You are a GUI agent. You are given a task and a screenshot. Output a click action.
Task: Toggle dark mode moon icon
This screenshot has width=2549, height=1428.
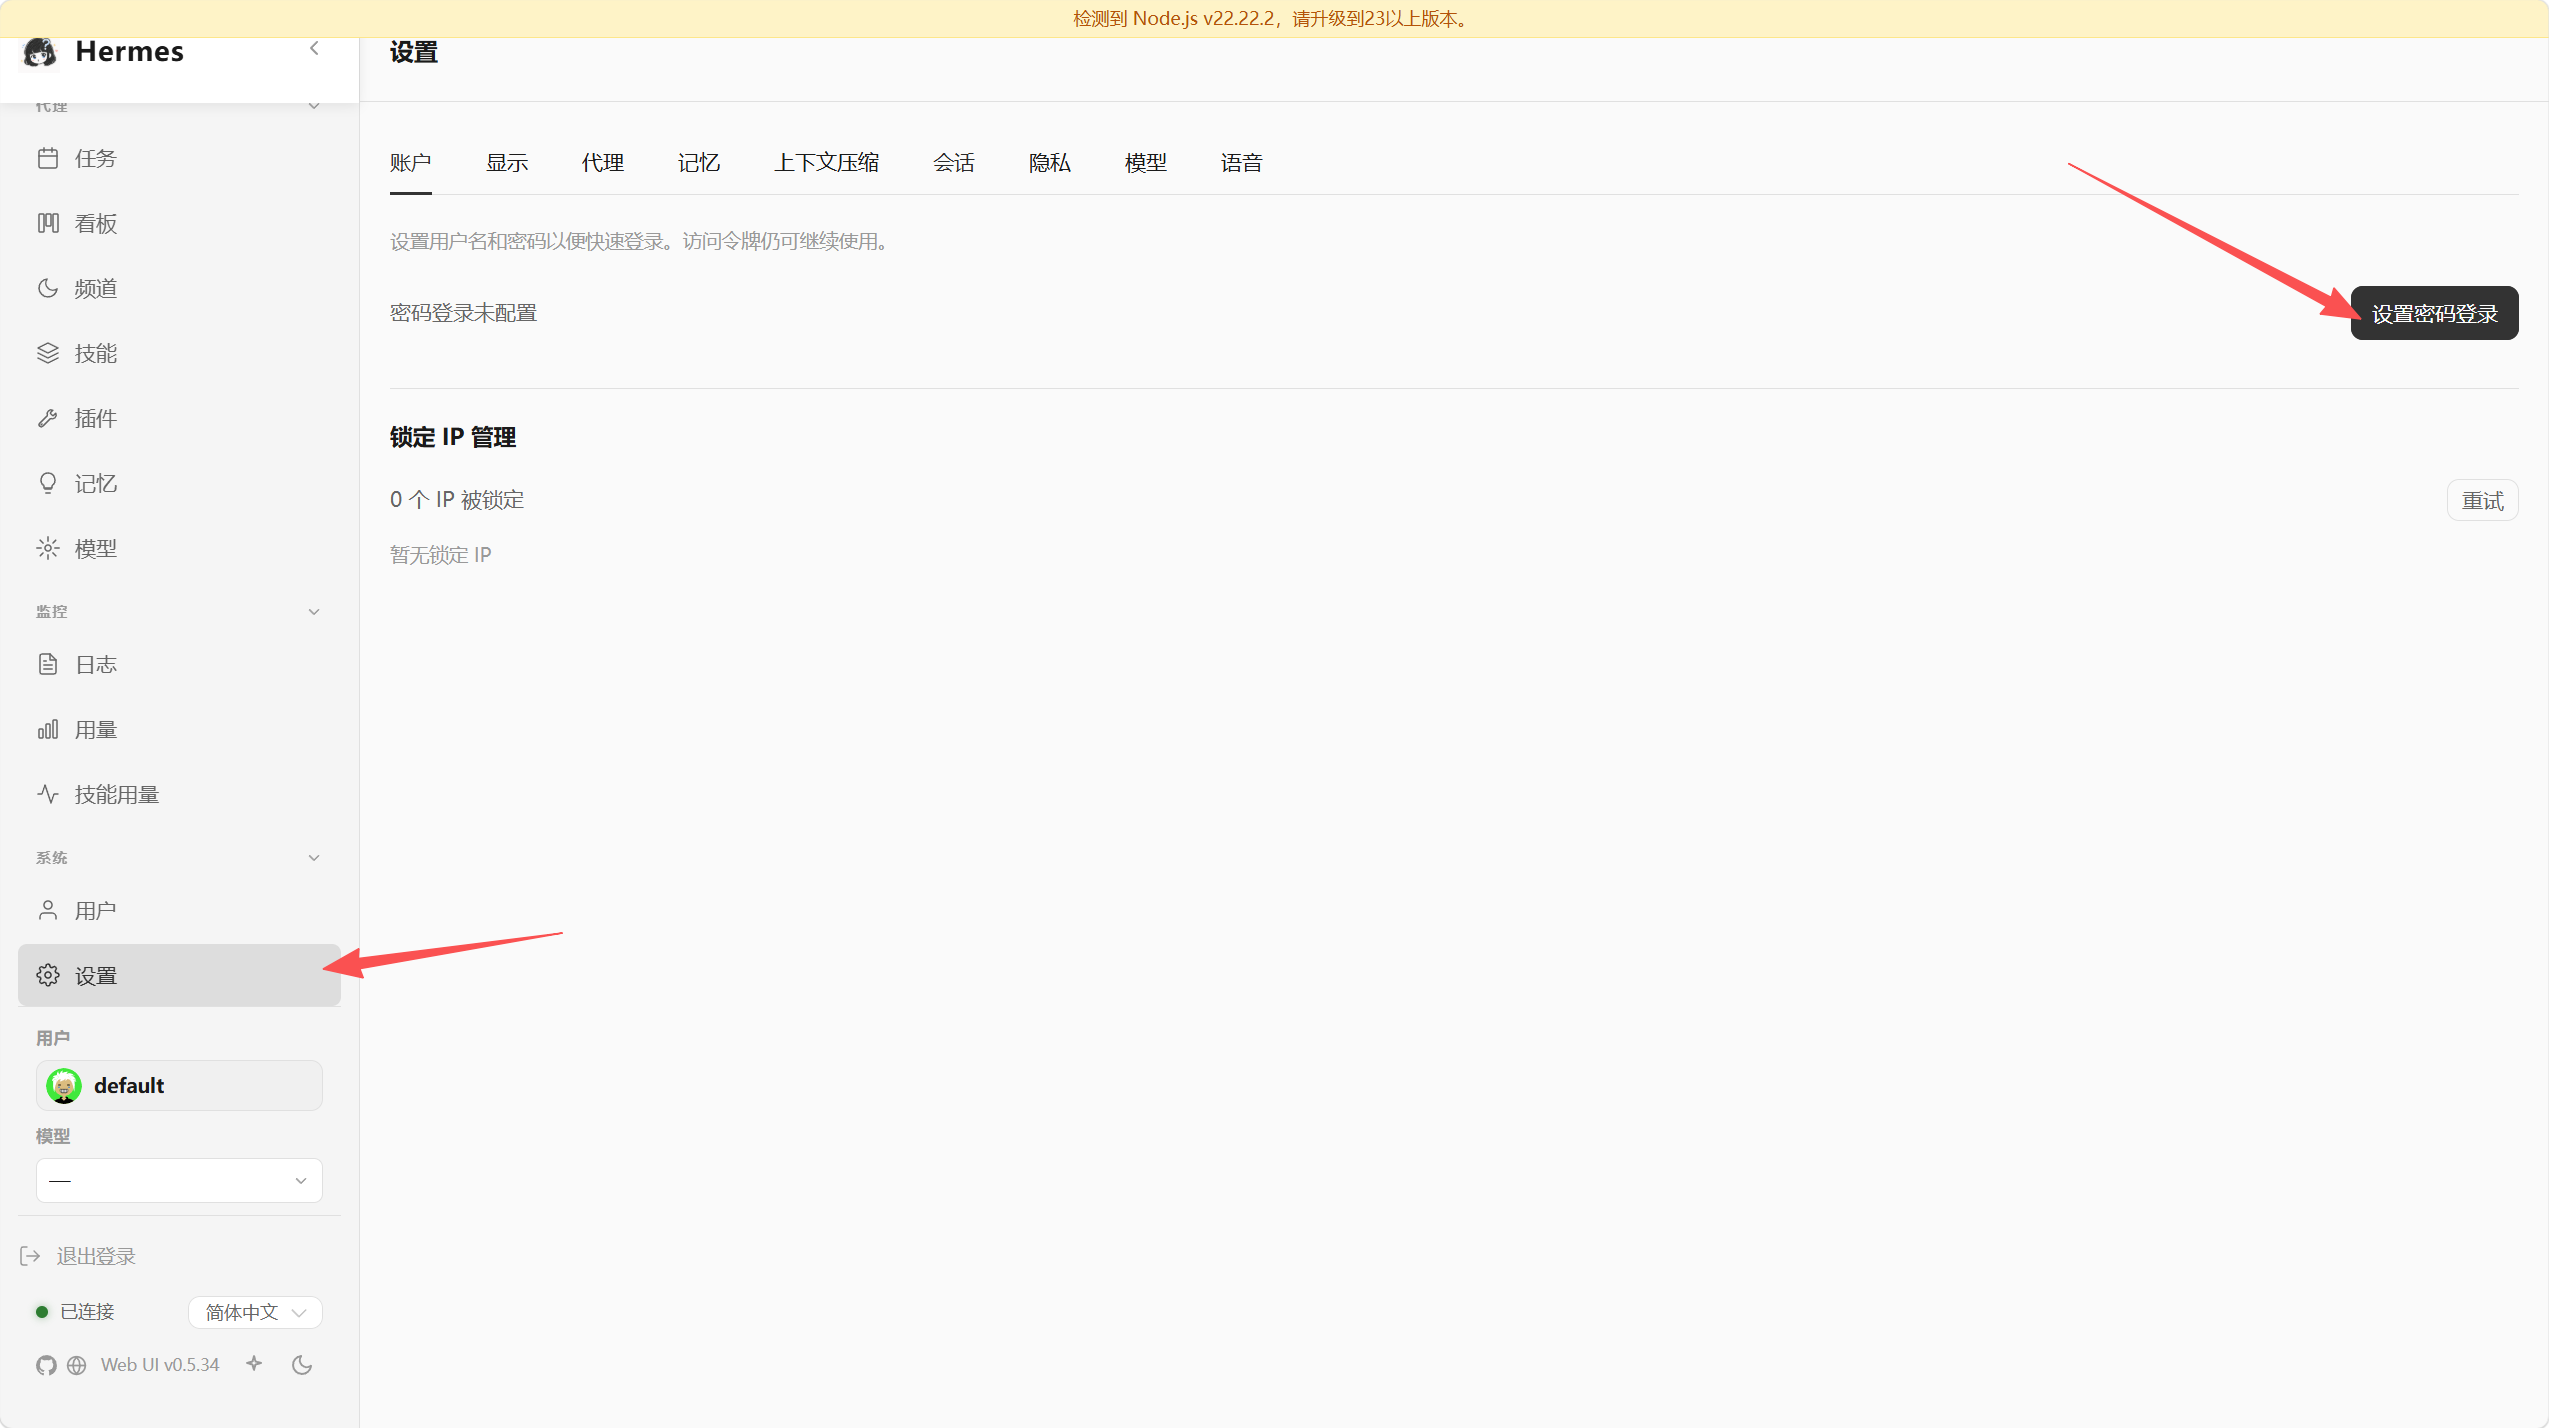pyautogui.click(x=302, y=1365)
